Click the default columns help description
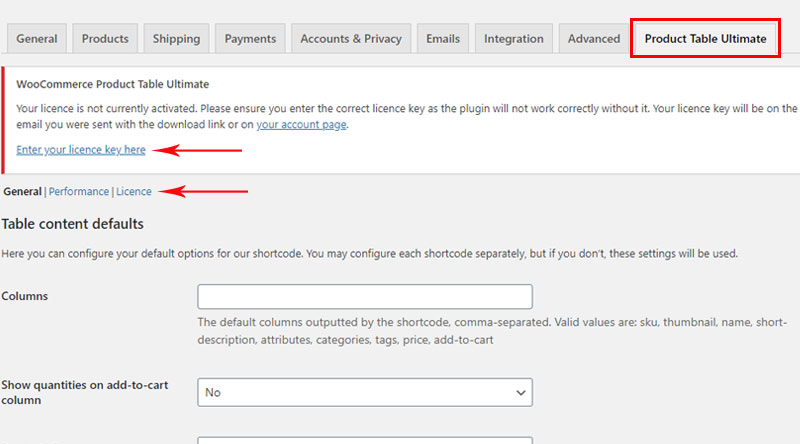The image size is (800, 444). click(x=492, y=331)
